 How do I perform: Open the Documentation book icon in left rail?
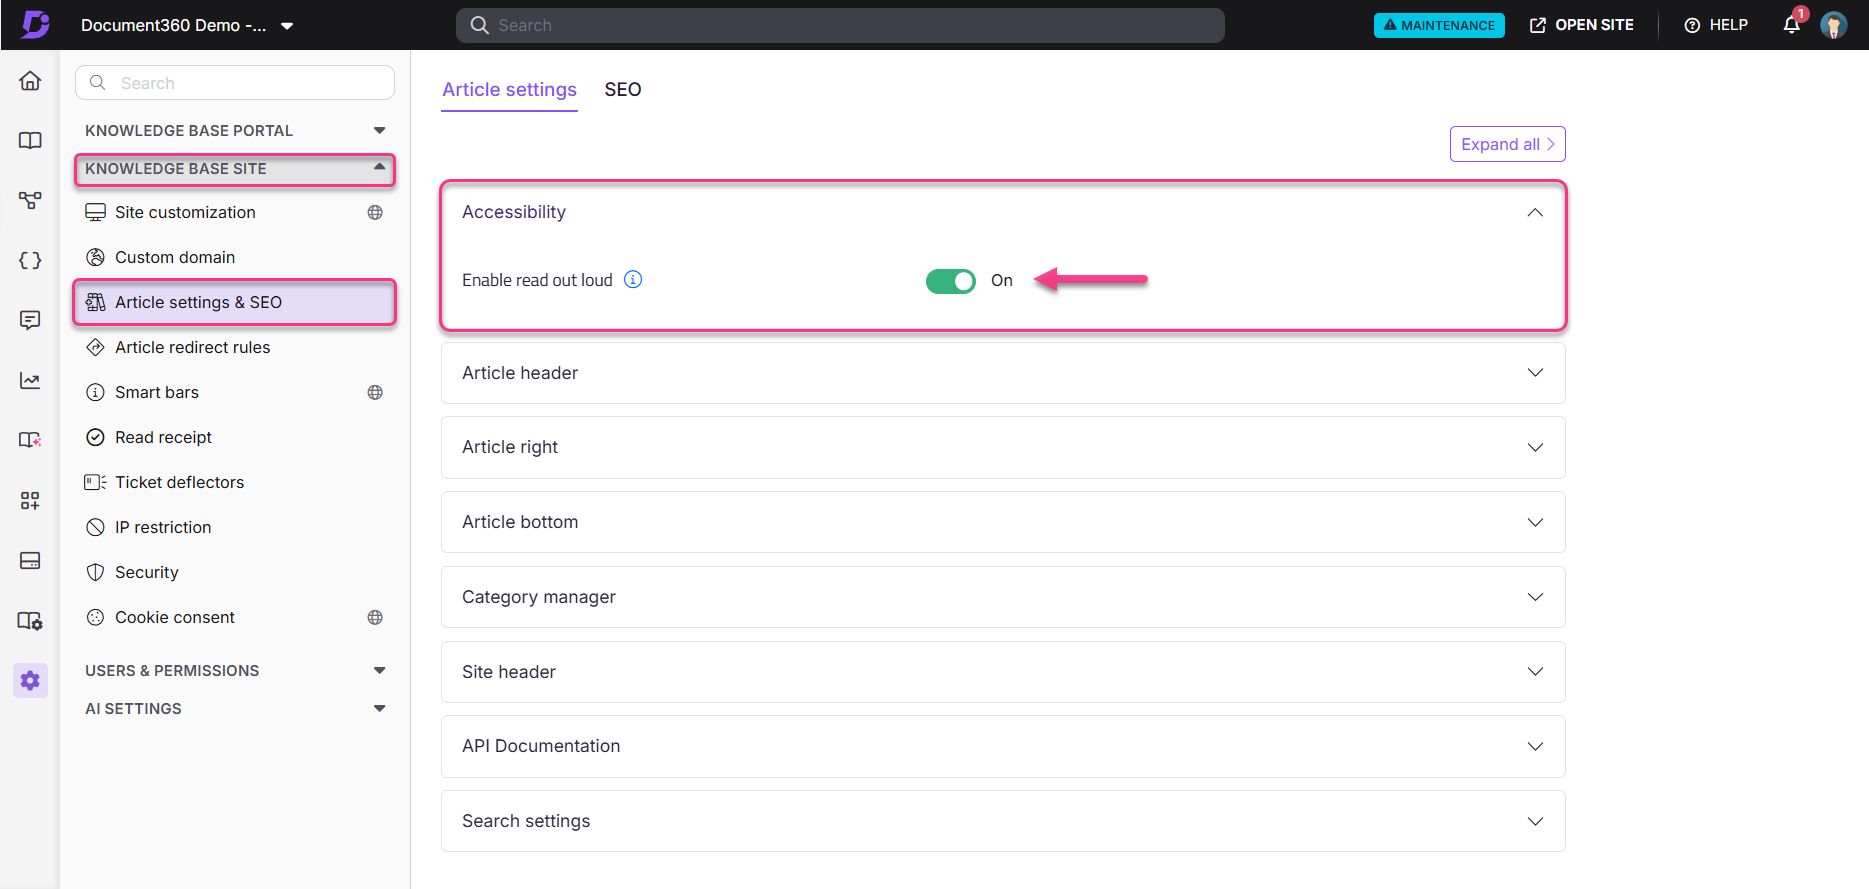(x=30, y=140)
